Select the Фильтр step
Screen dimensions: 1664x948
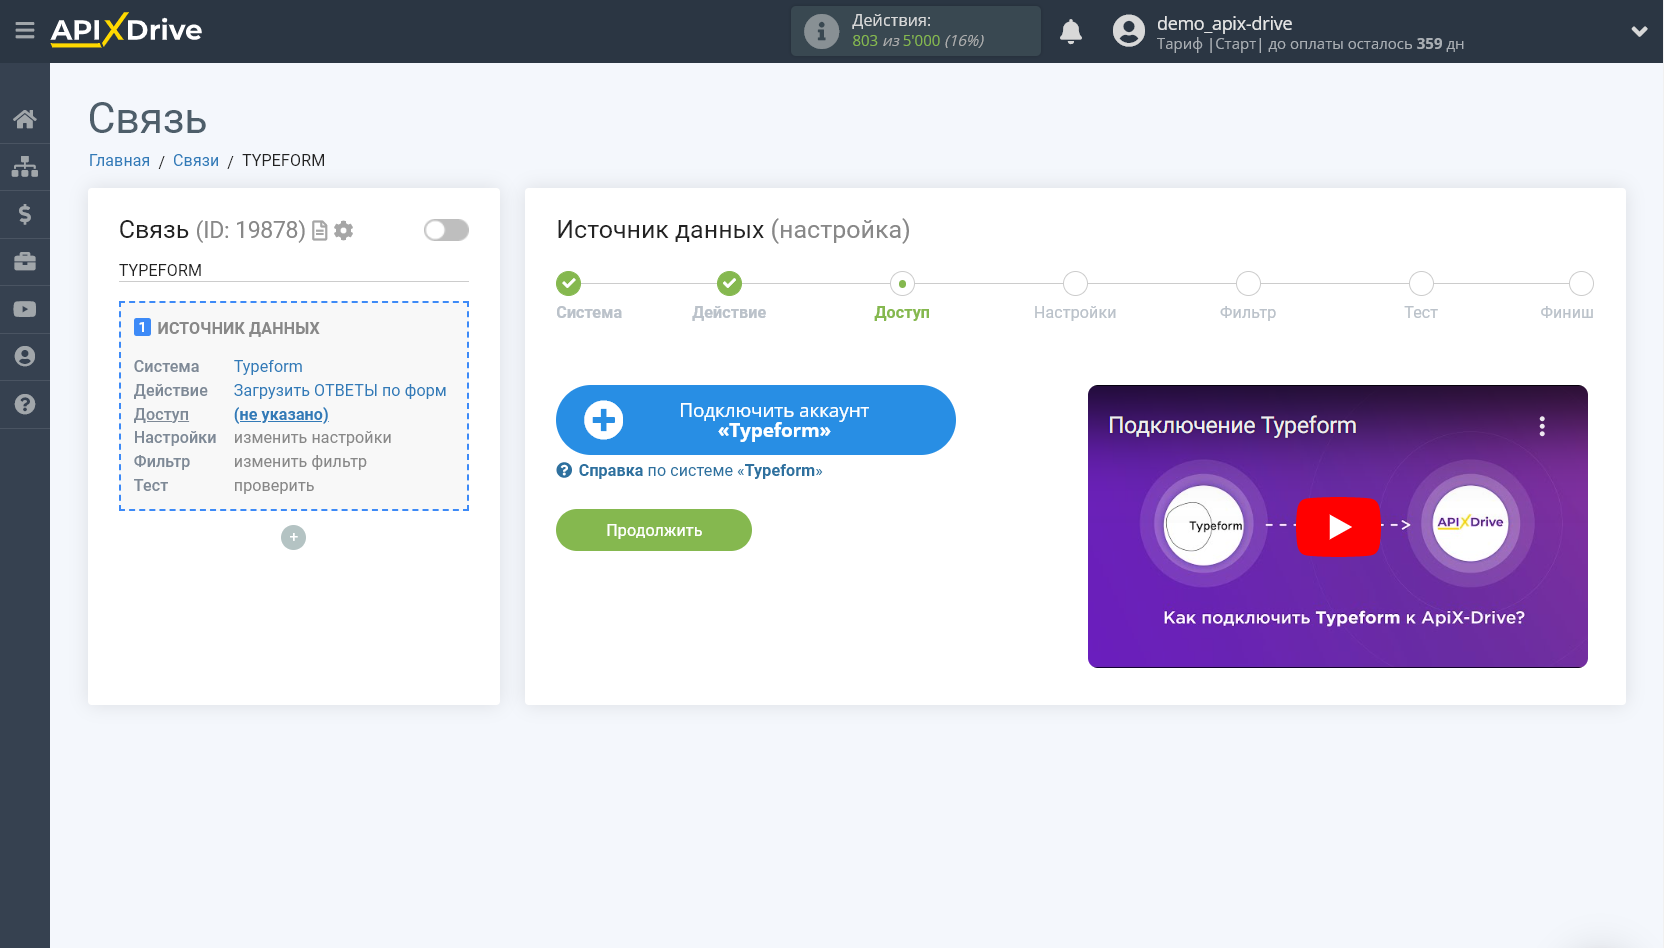pos(1248,297)
